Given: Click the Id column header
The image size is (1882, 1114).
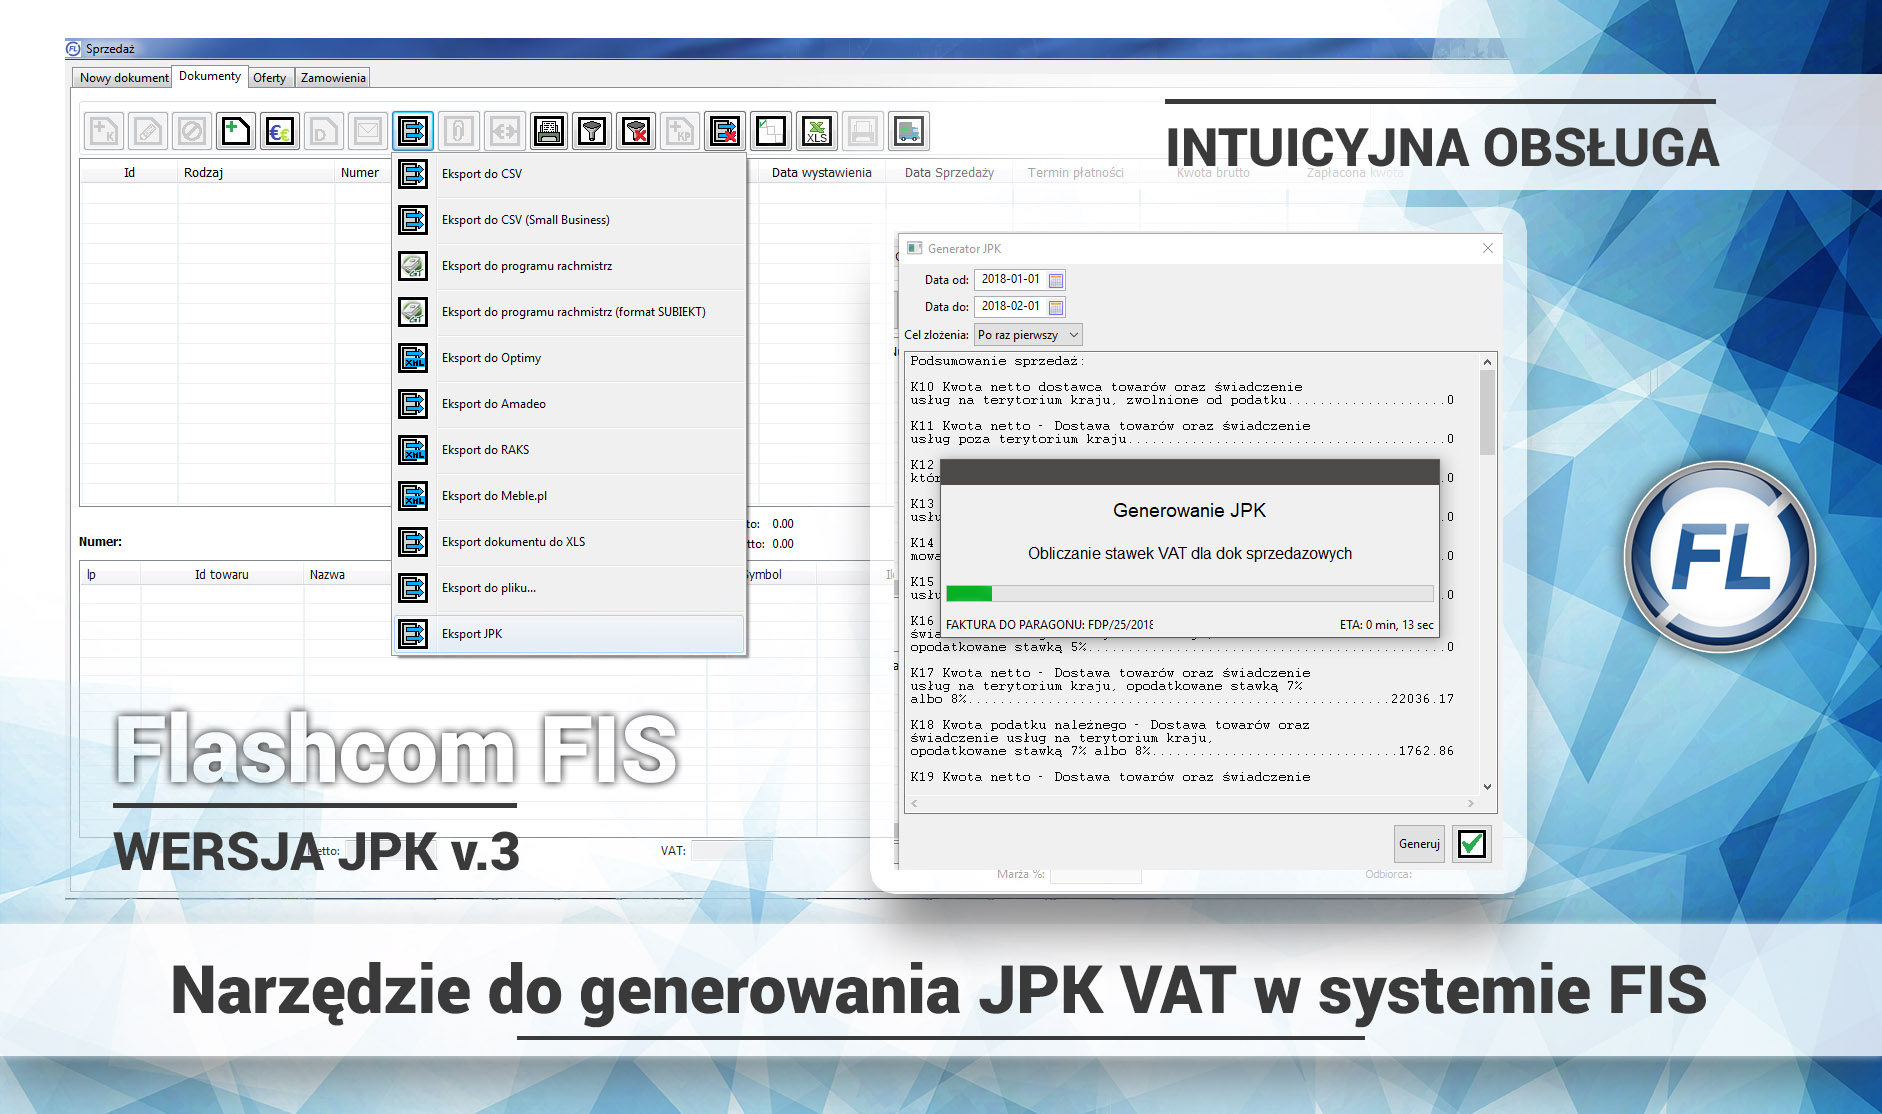Looking at the screenshot, I should (x=129, y=173).
